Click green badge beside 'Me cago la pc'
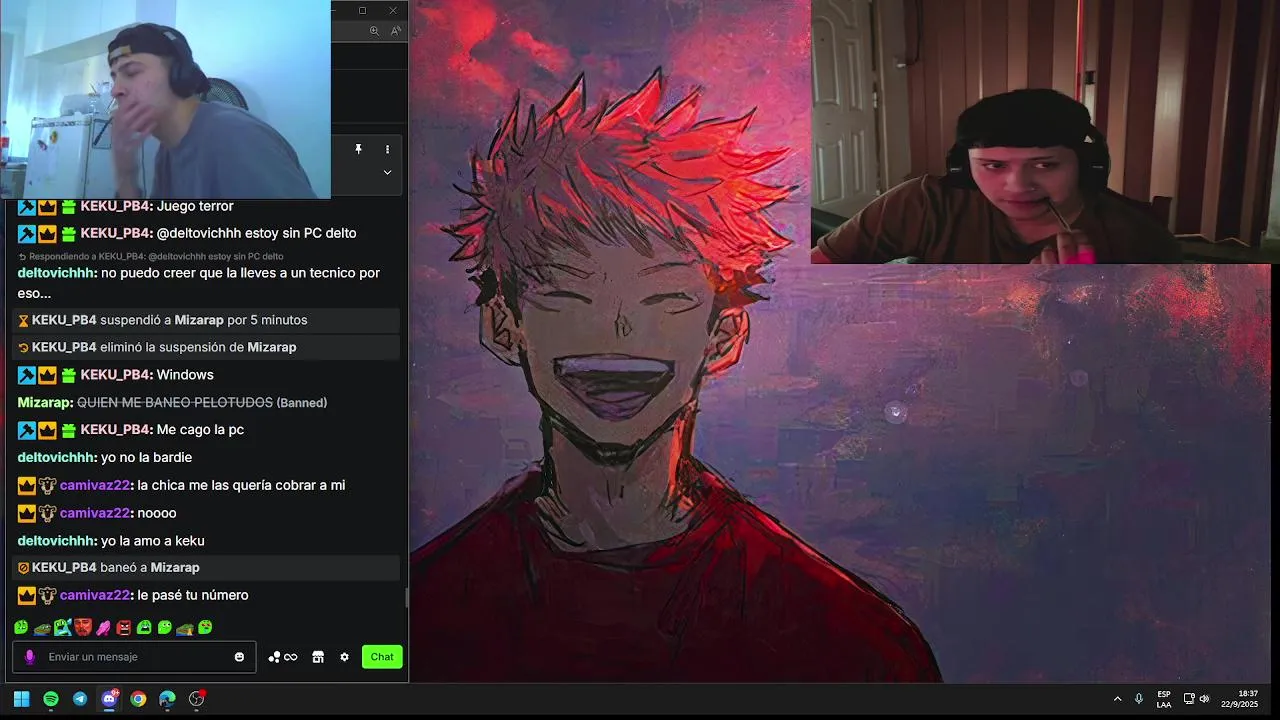 (68, 430)
